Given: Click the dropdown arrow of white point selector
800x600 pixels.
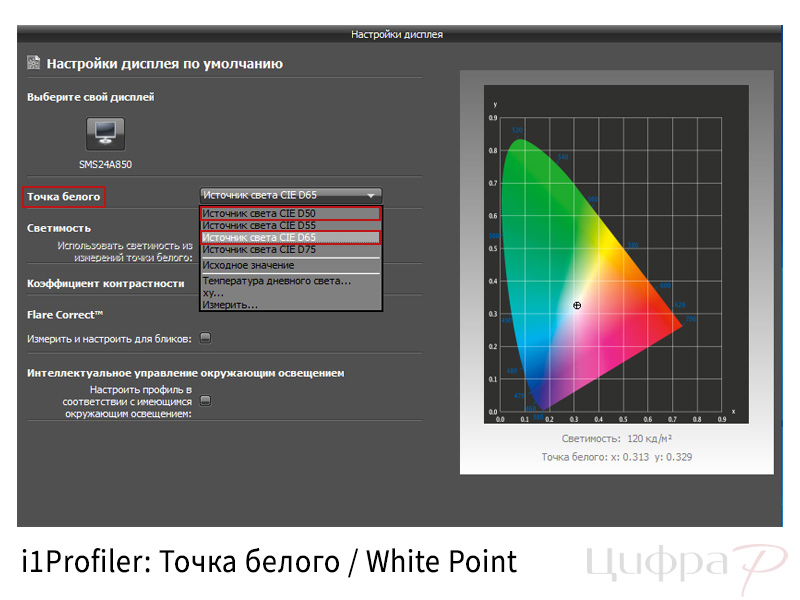Looking at the screenshot, I should [371, 195].
